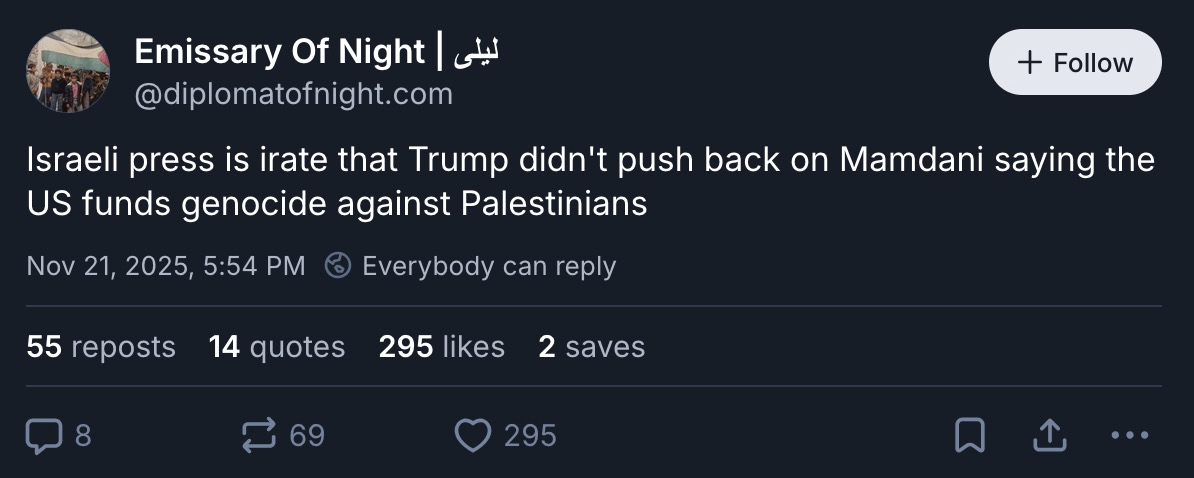View the list of 55 reposts
This screenshot has height=478, width=1194.
click(101, 347)
